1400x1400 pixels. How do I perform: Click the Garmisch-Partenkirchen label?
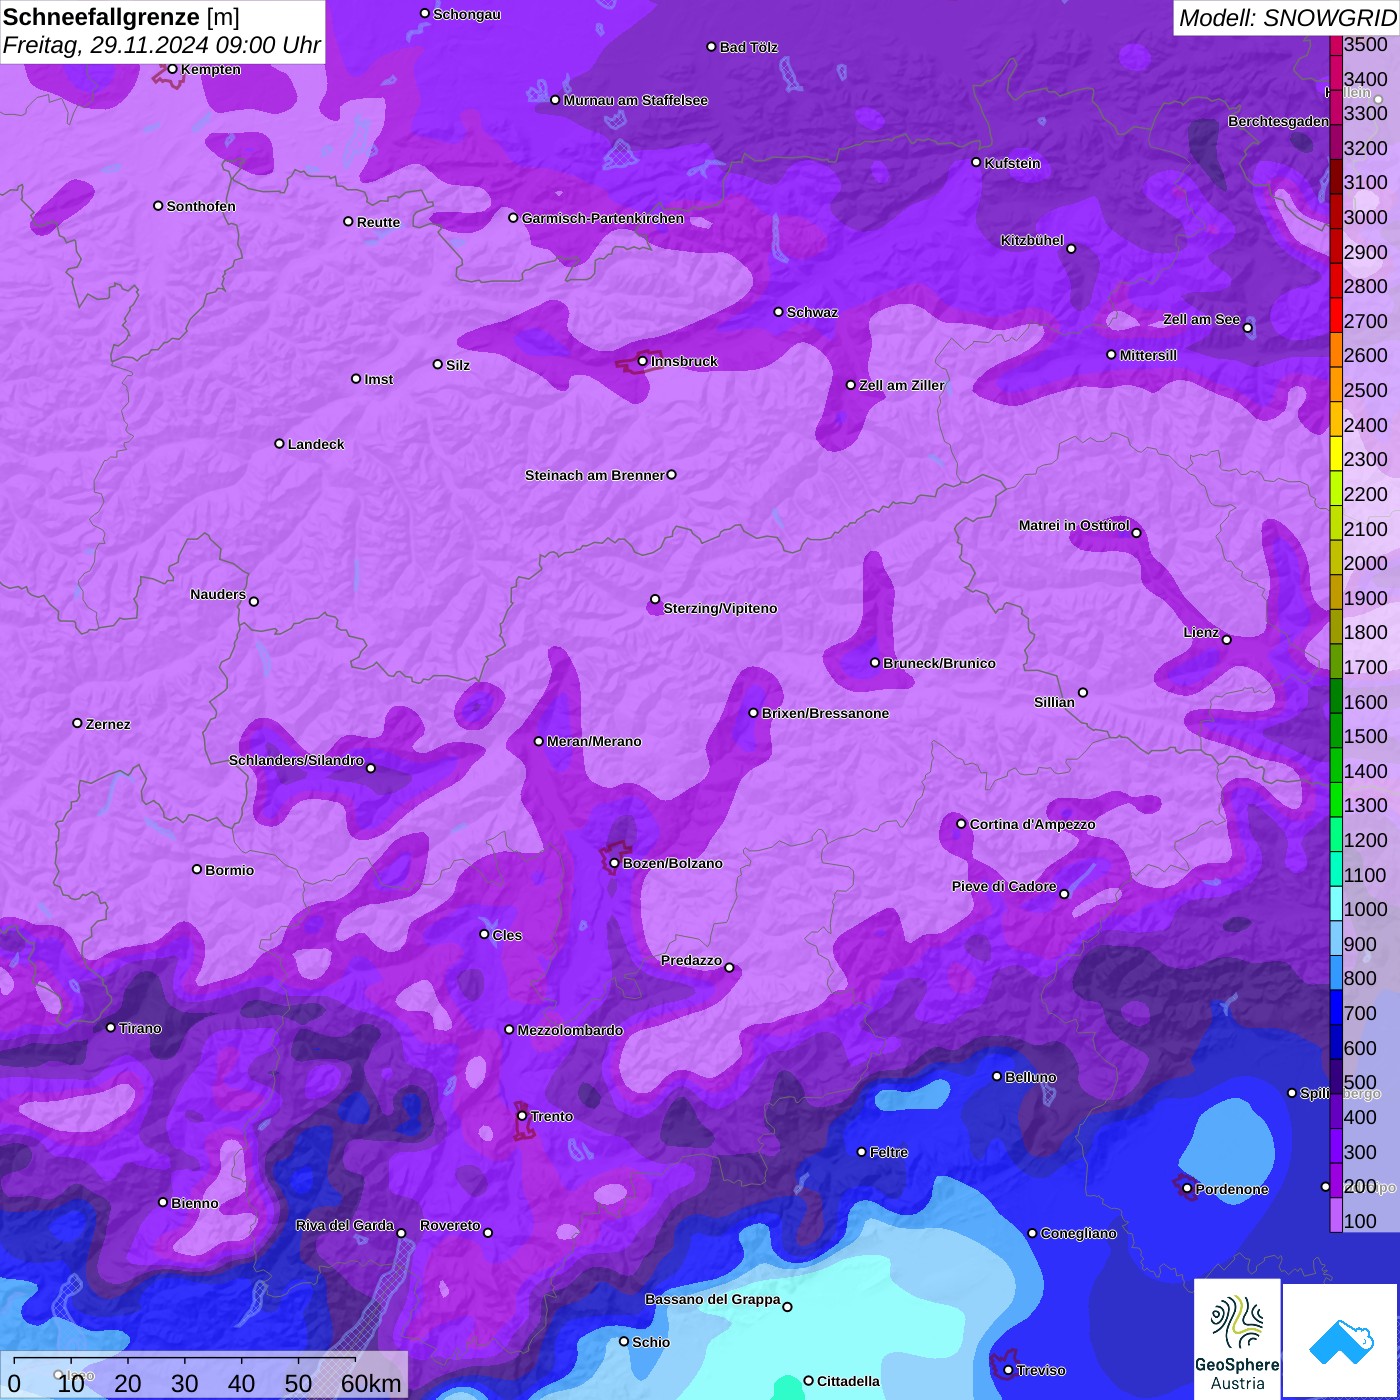[603, 218]
